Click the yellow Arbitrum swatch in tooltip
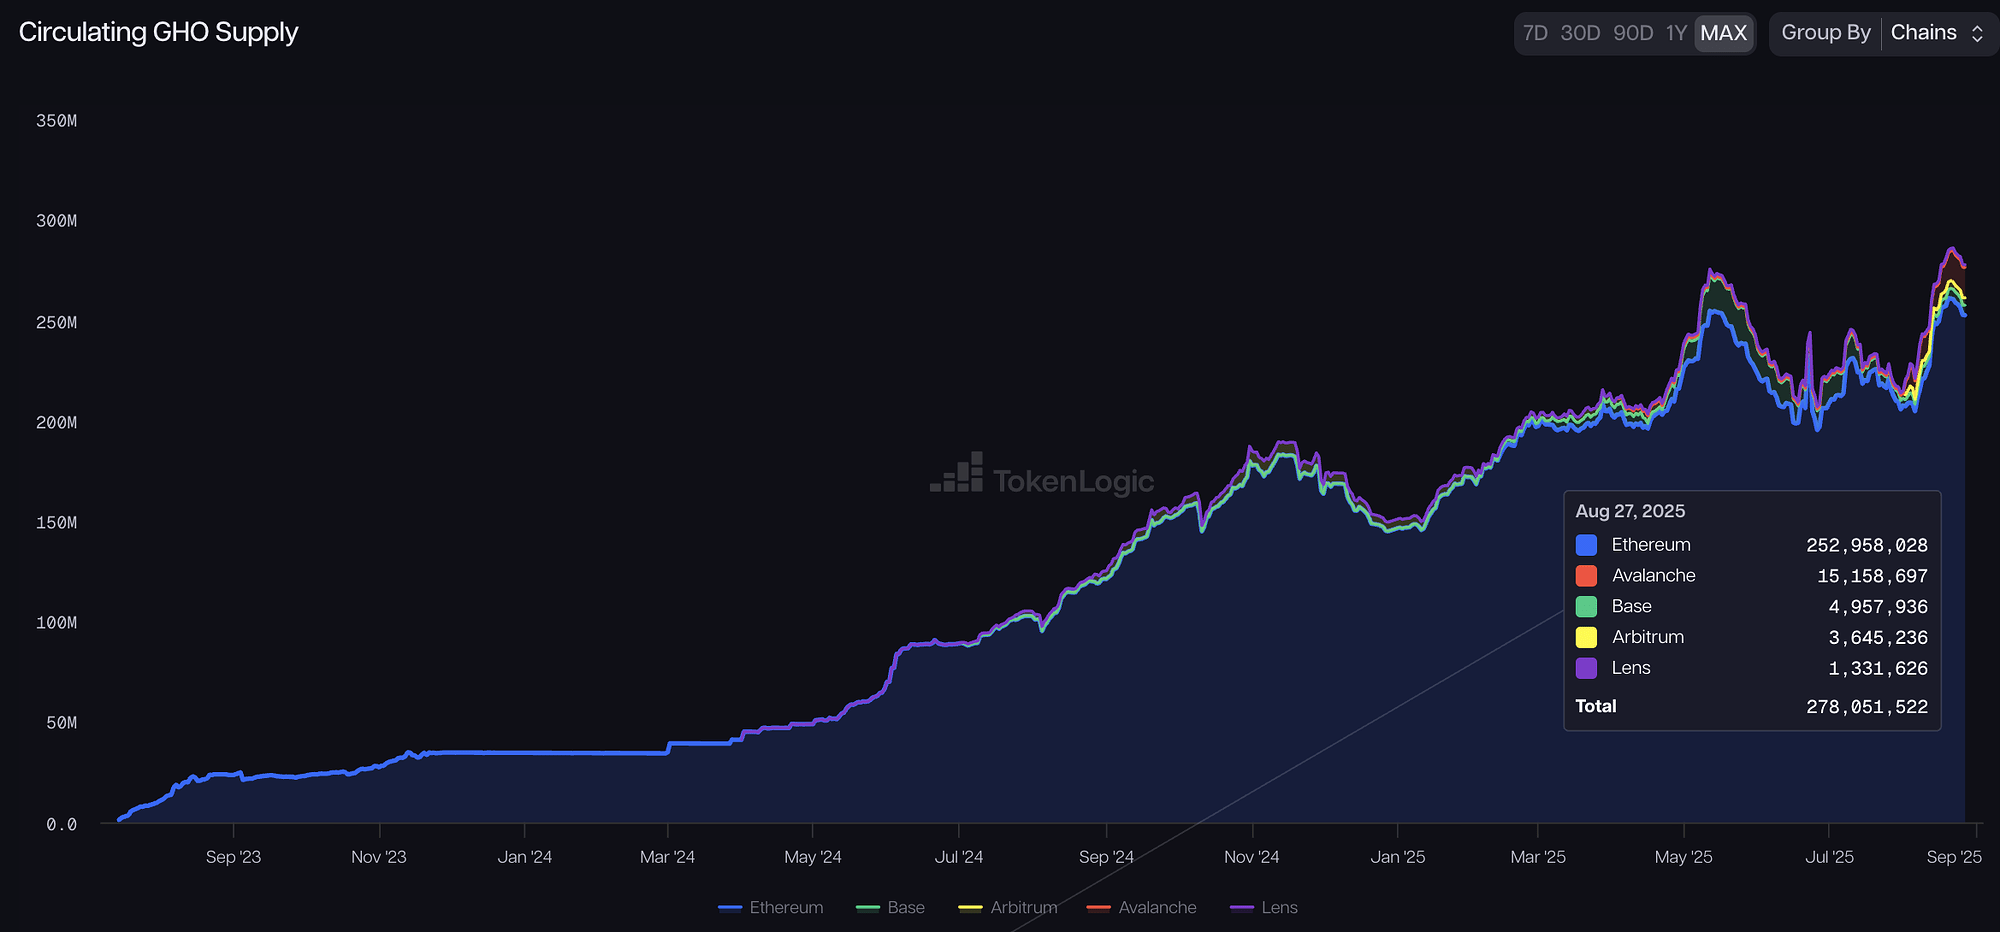The image size is (2000, 932). coord(1586,638)
